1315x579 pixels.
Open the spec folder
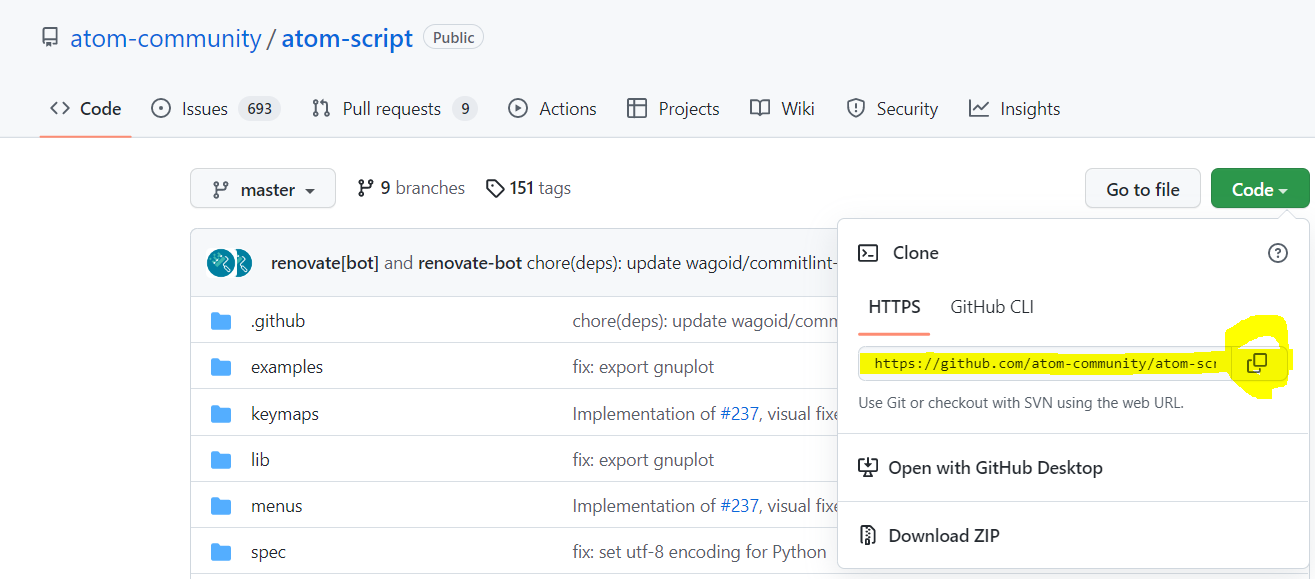pyautogui.click(x=268, y=552)
